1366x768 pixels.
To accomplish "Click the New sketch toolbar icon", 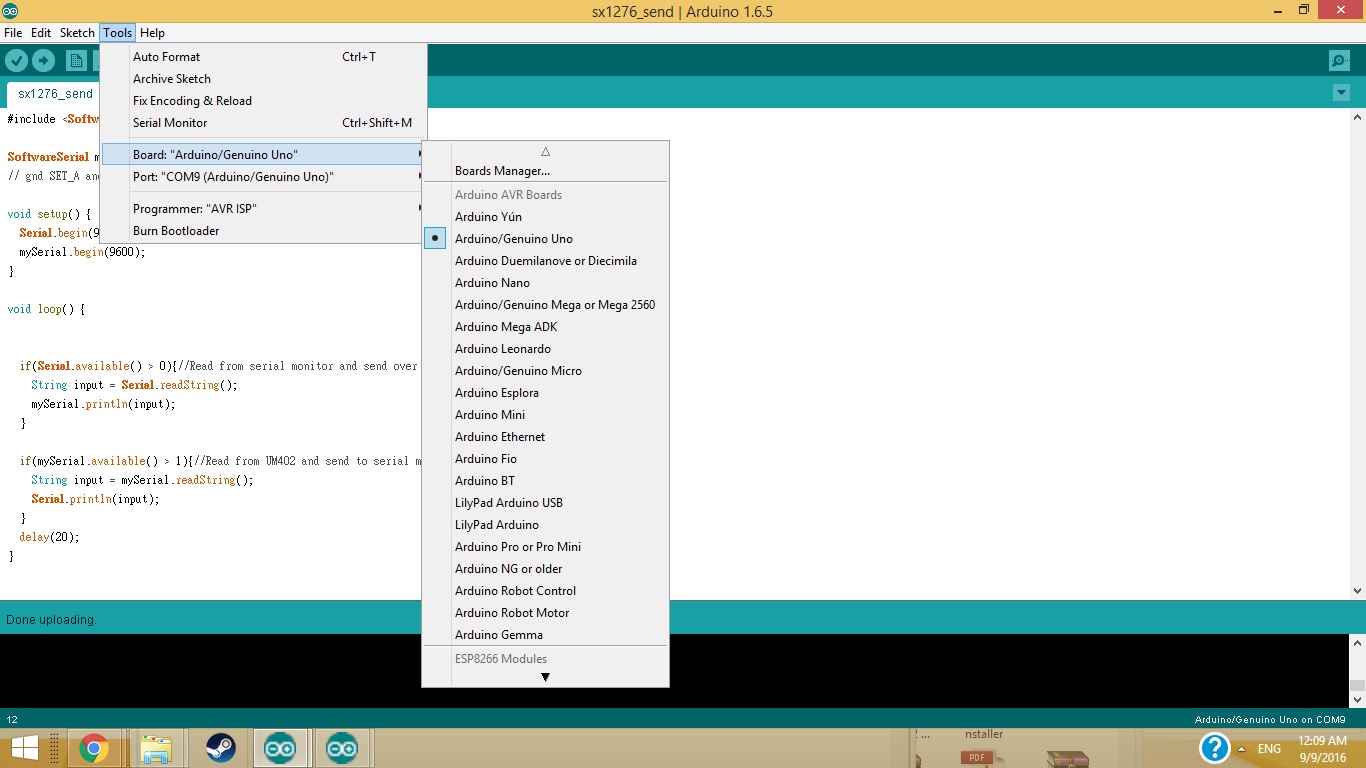I will (x=76, y=60).
